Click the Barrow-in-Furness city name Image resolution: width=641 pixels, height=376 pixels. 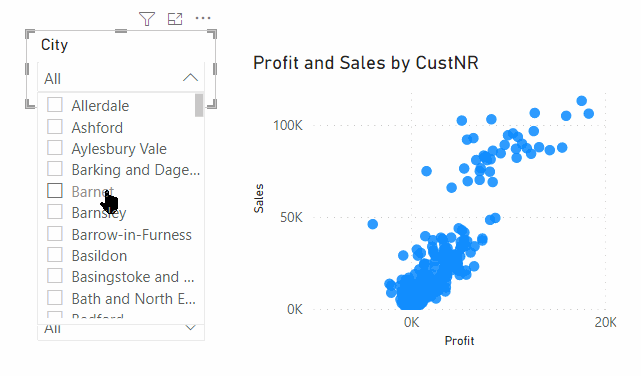coord(132,235)
